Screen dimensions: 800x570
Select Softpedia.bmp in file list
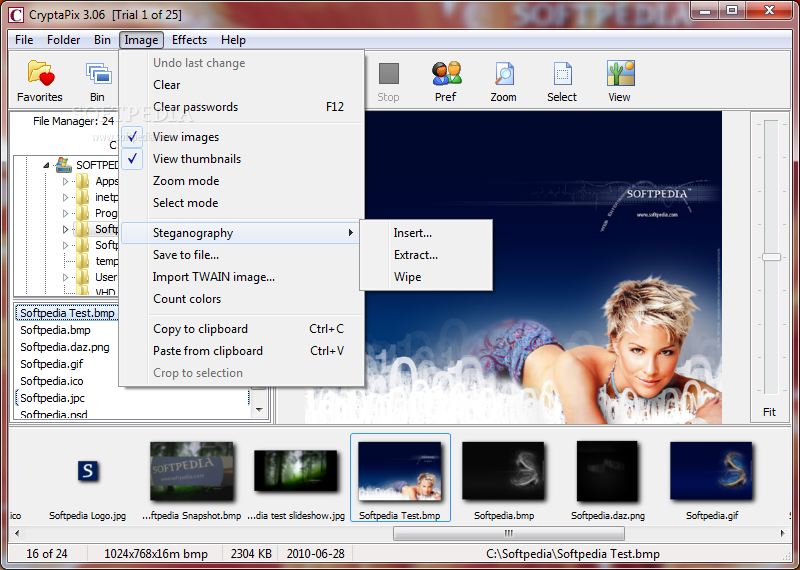pos(55,330)
